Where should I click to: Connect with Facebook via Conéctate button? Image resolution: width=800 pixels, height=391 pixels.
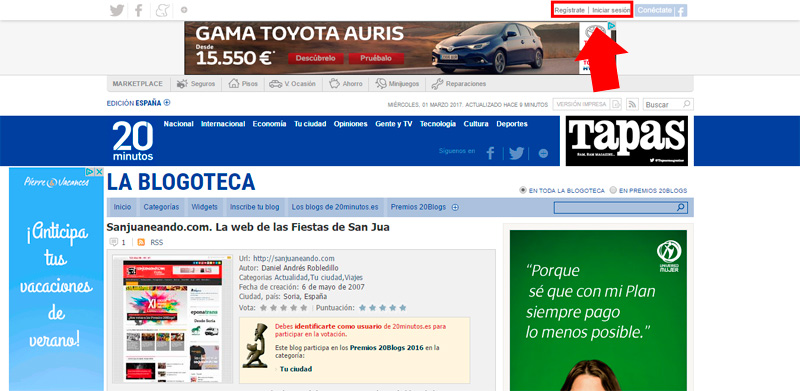click(x=661, y=10)
